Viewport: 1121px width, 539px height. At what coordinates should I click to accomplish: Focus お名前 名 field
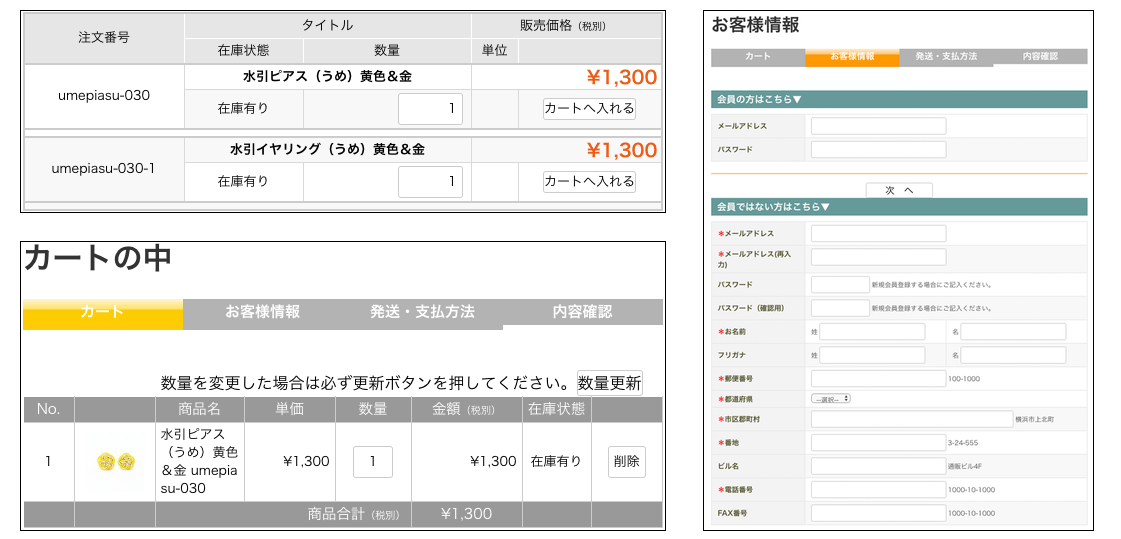pos(1013,332)
